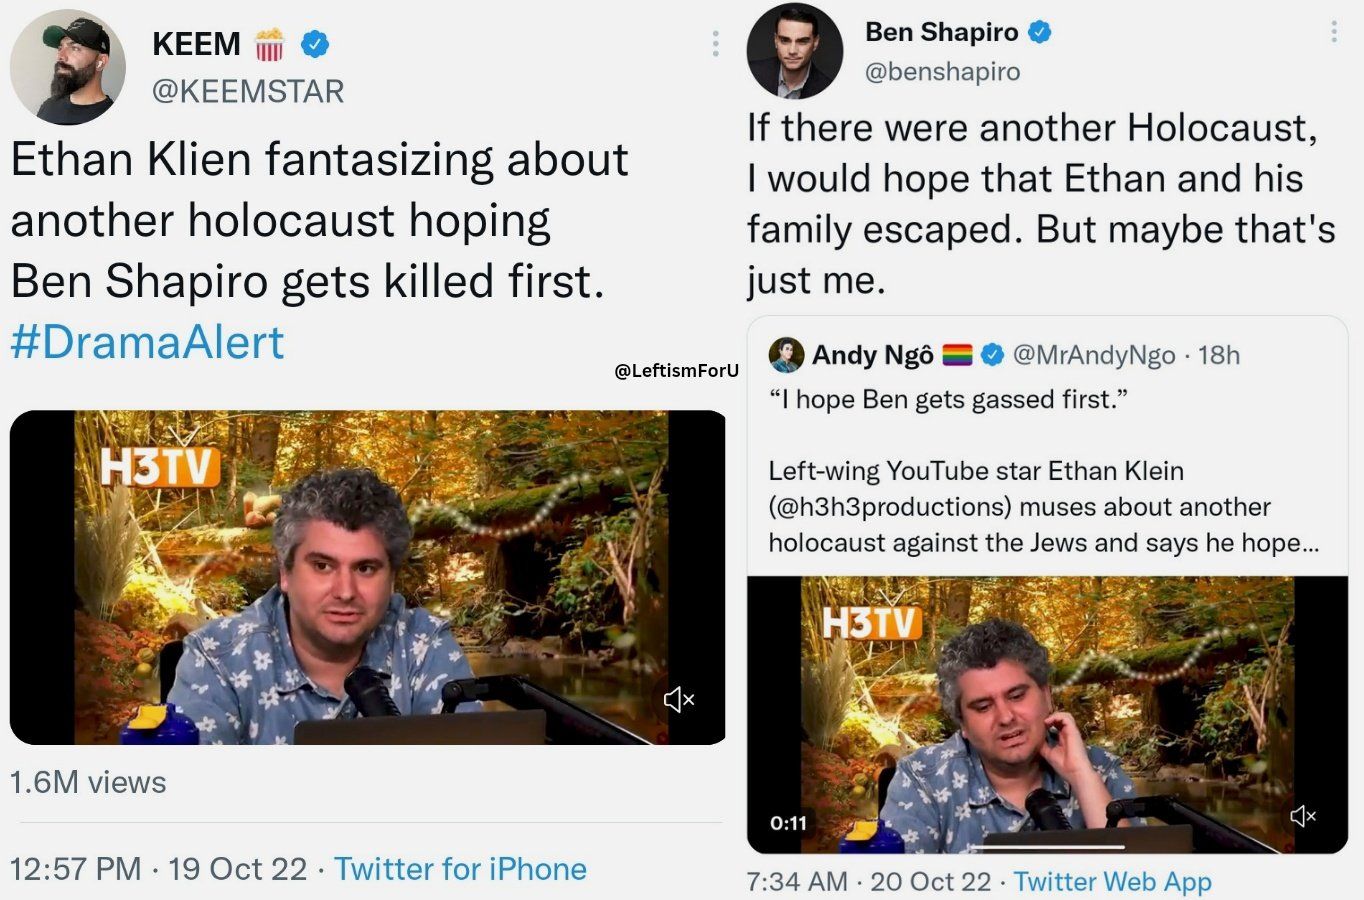The image size is (1364, 900).
Task: Play the left H3TV video thumbnail
Action: point(370,578)
